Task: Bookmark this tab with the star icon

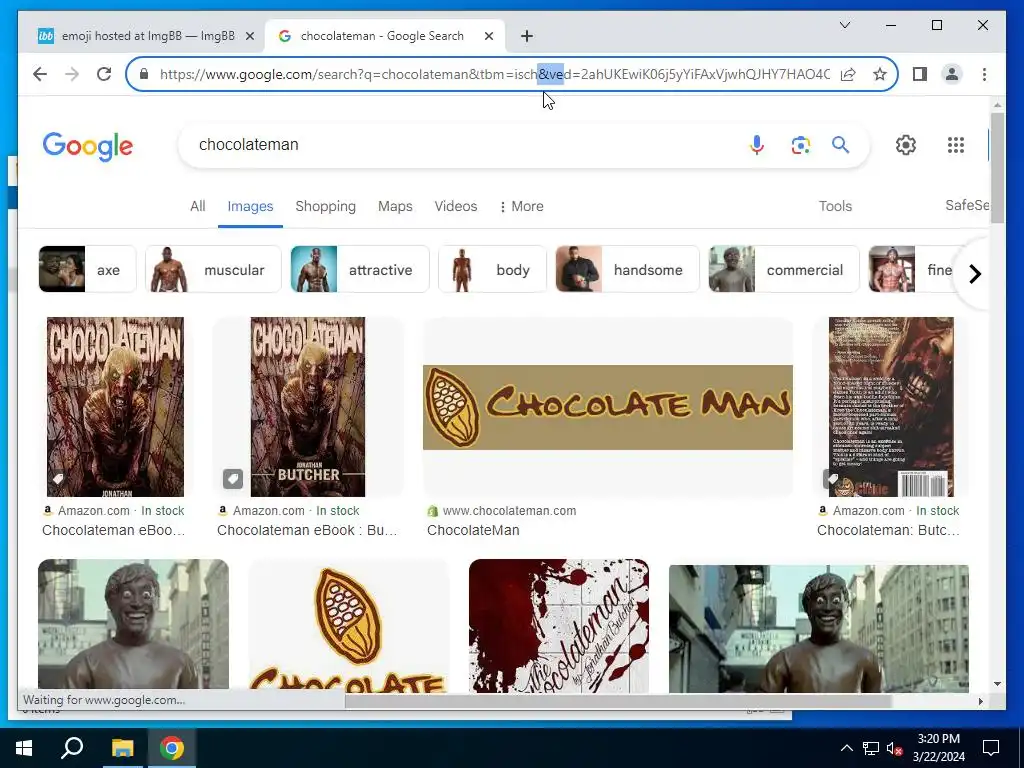Action: [x=880, y=74]
